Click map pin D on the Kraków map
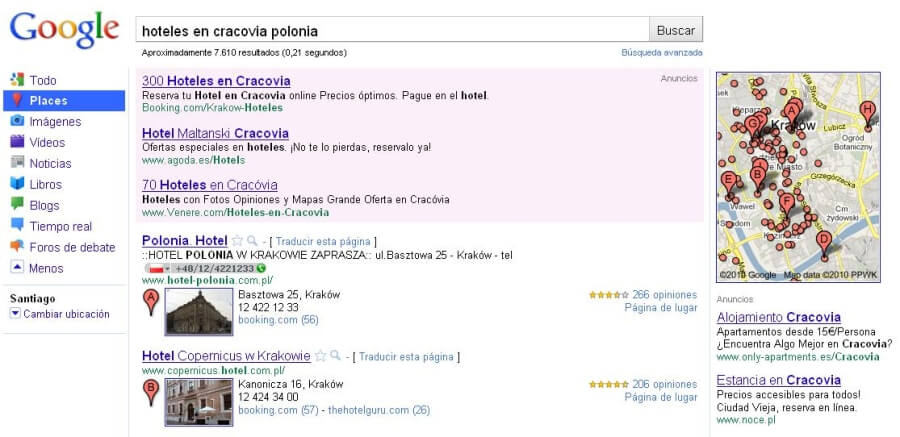Screen dimensions: 900x437 pos(823,241)
